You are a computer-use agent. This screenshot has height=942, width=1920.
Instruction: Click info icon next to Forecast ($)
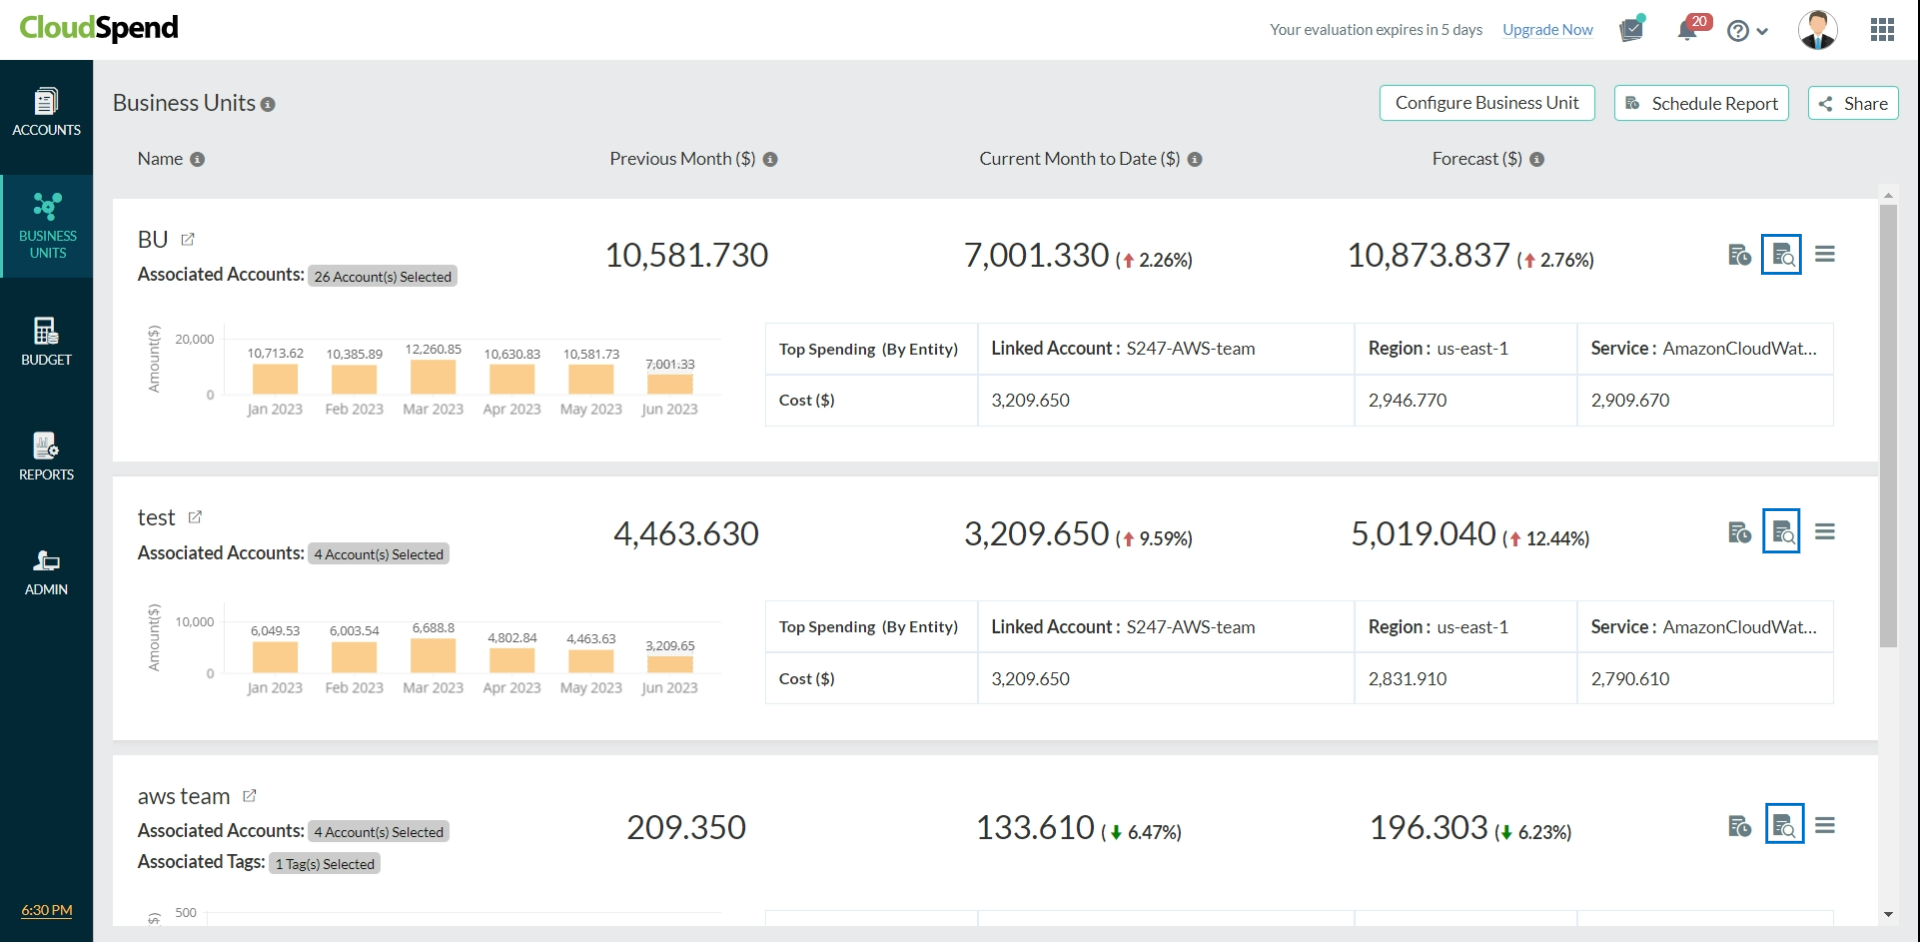pyautogui.click(x=1537, y=159)
